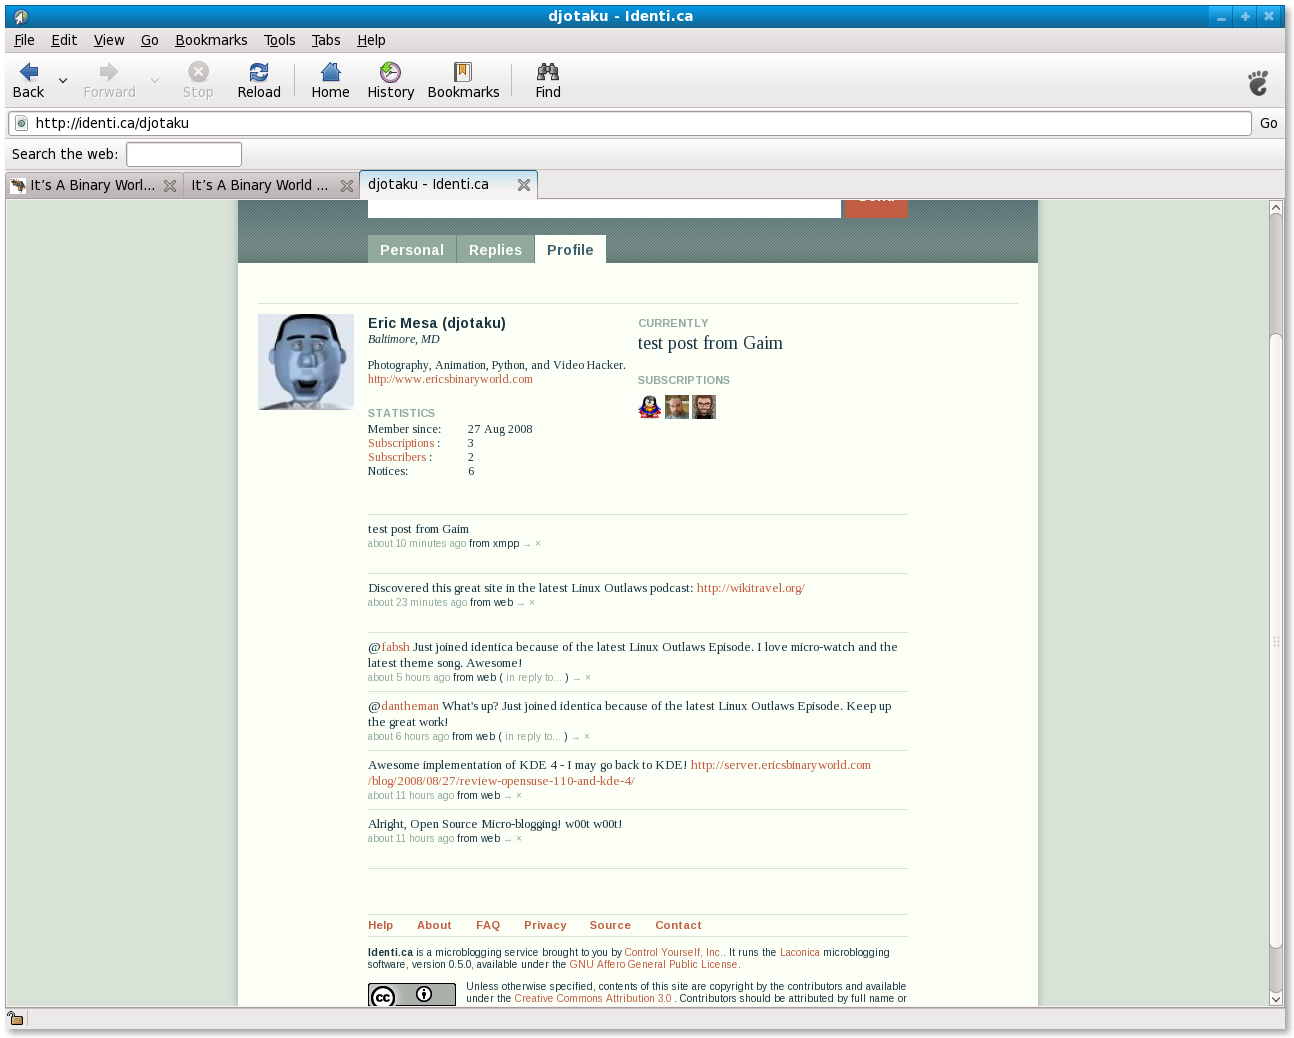Viewport: 1294px width, 1038px height.
Task: Open the @dantheman user link
Action: click(x=410, y=706)
